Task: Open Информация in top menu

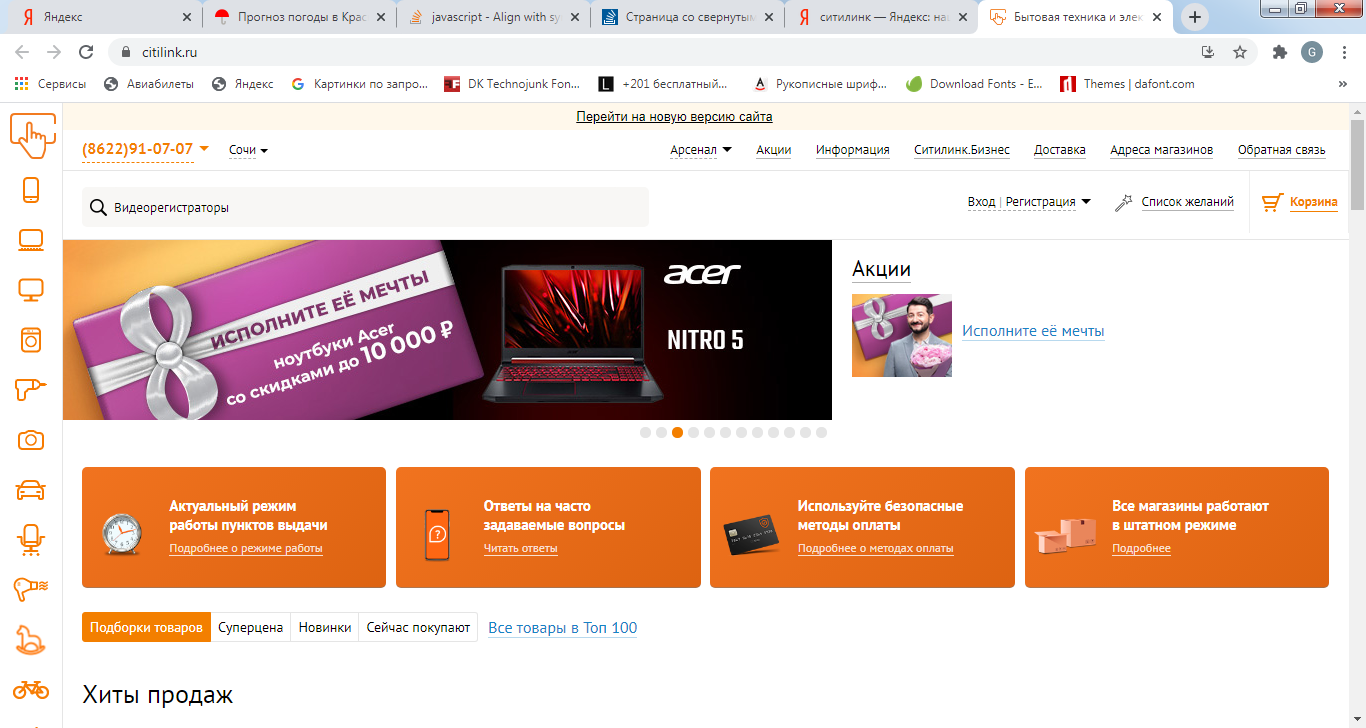Action: 853,150
